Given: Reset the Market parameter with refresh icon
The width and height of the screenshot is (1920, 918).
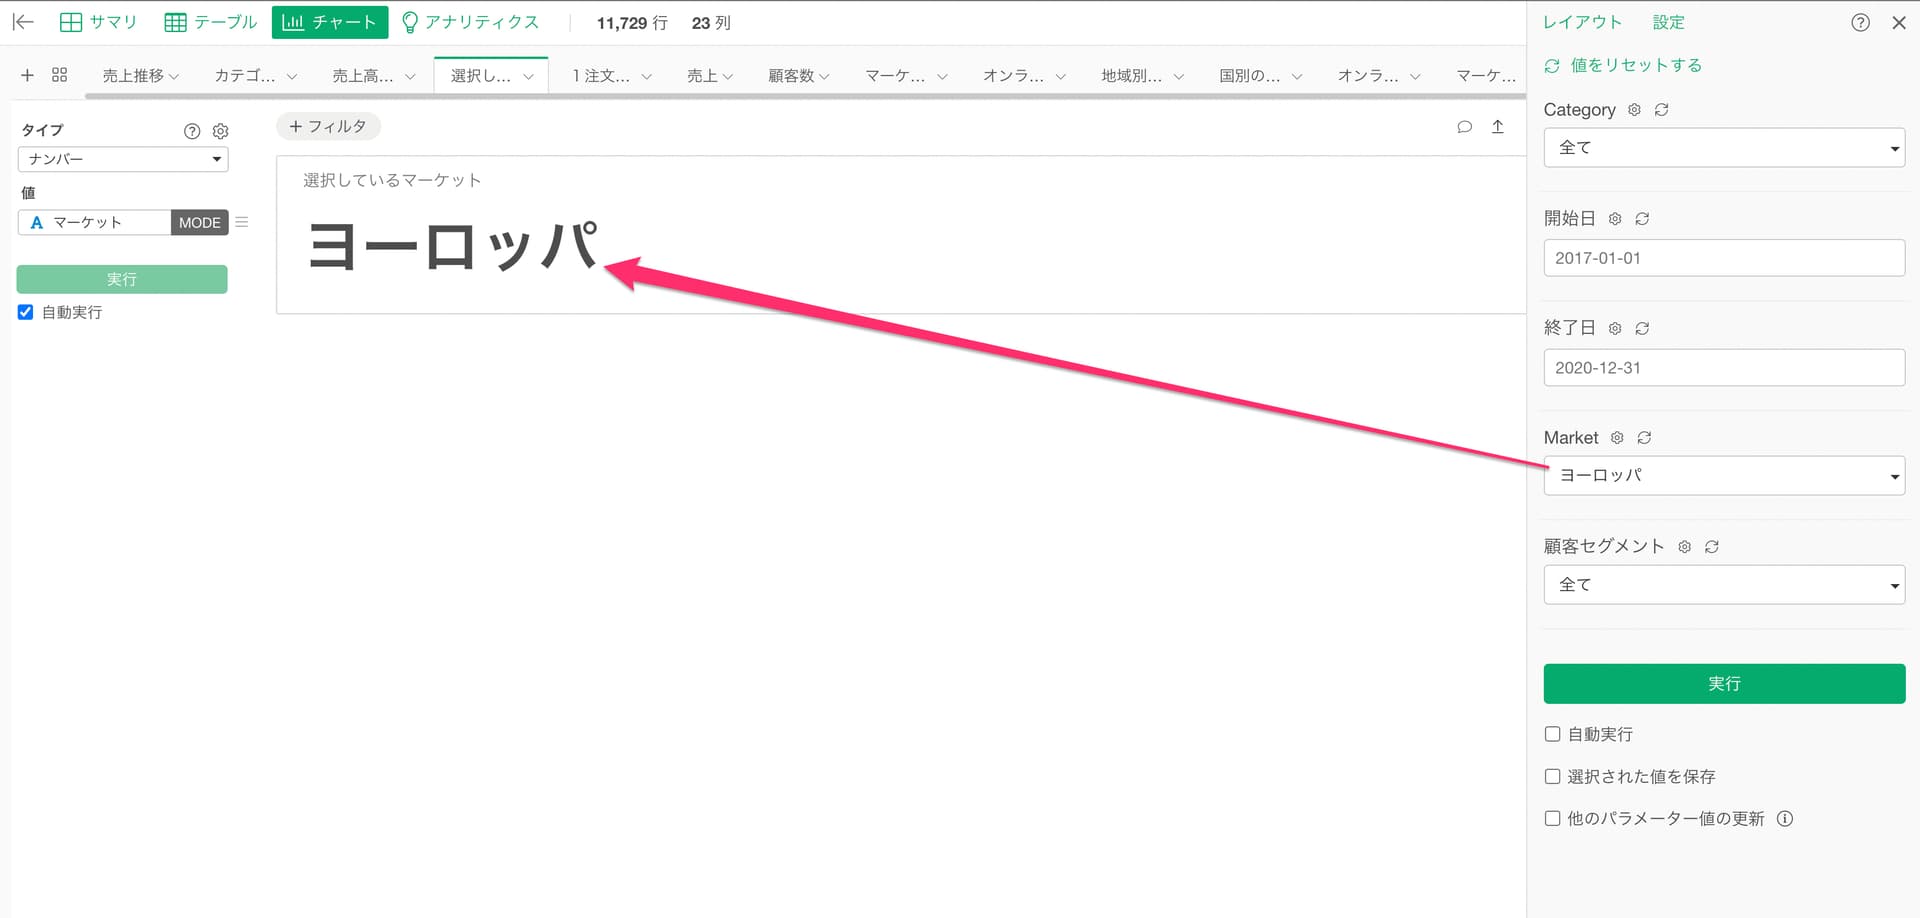Looking at the screenshot, I should tap(1644, 438).
